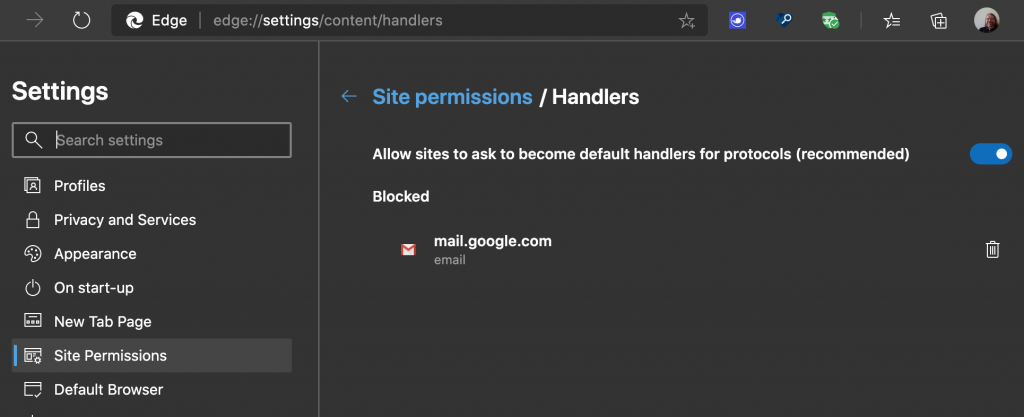Delete mail.google.com handler with trash icon
This screenshot has height=417, width=1024.
coord(992,250)
